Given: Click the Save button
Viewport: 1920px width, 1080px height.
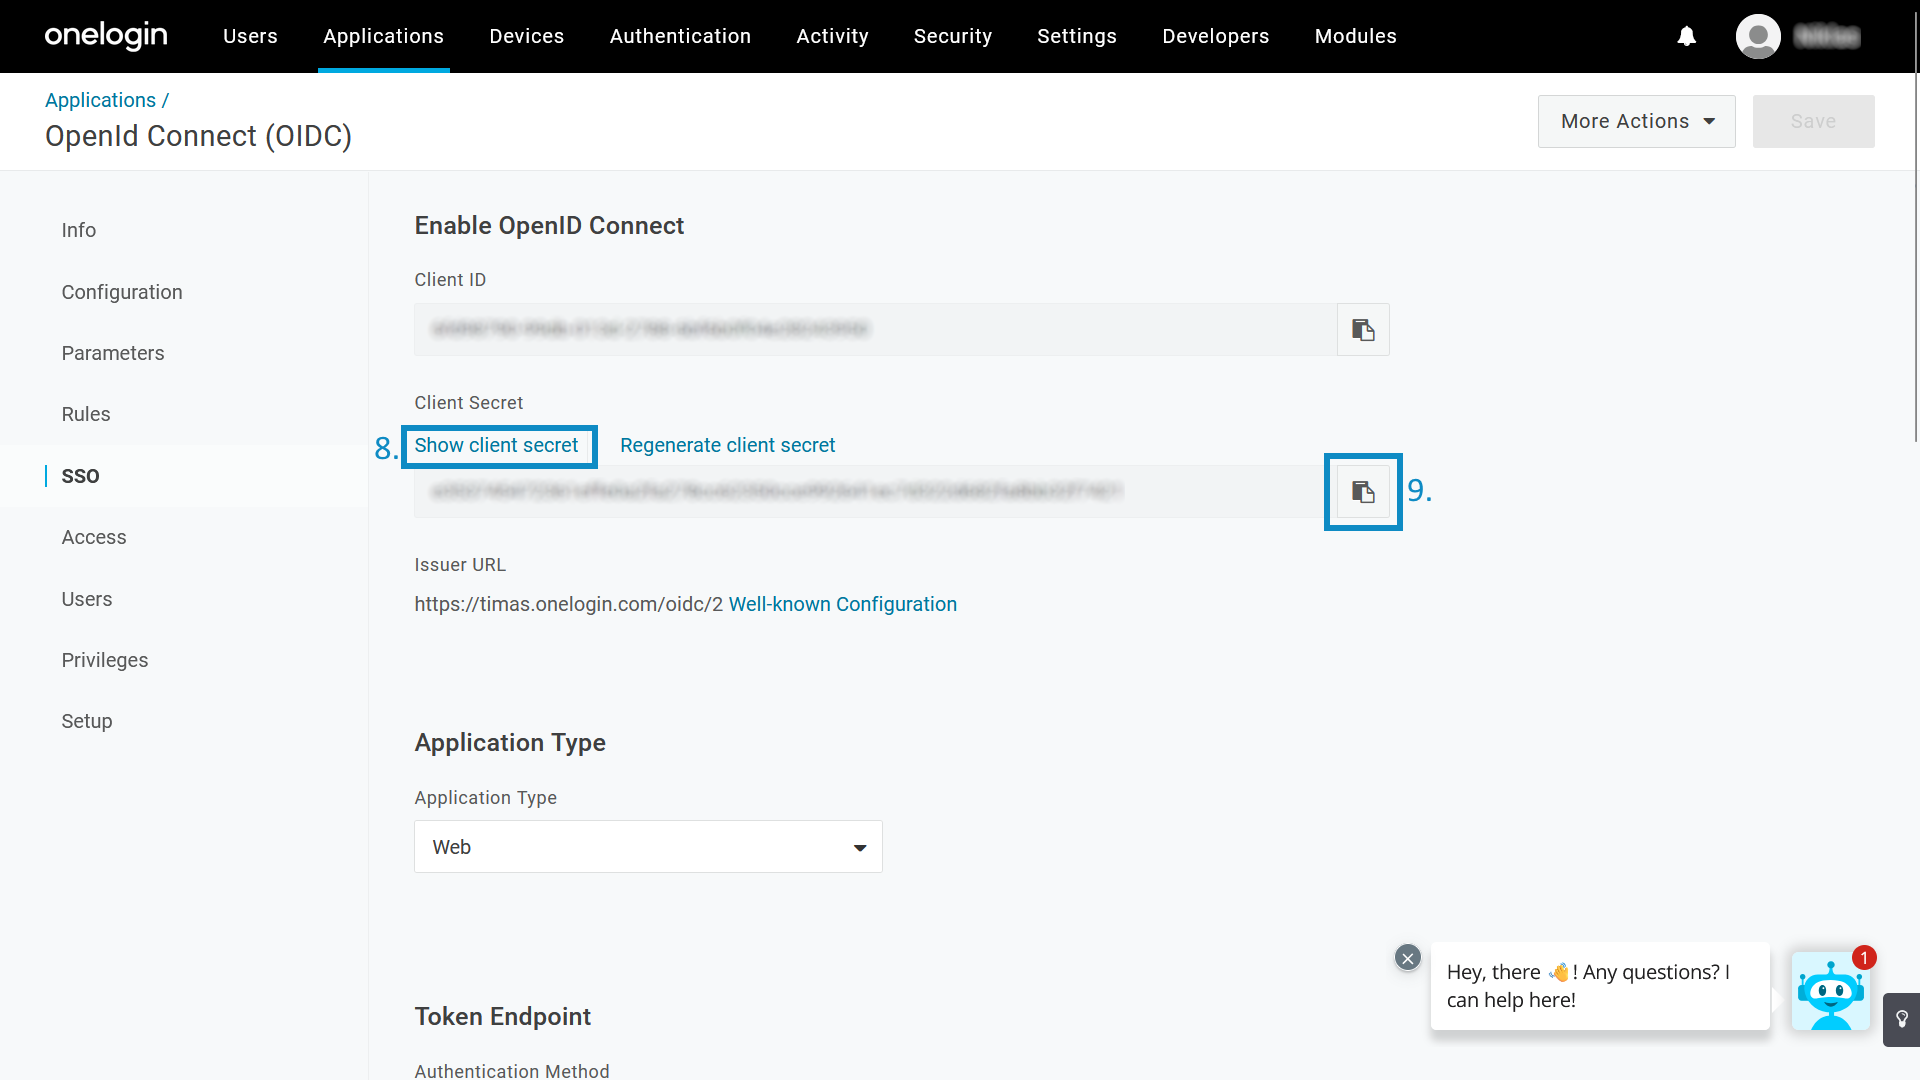Looking at the screenshot, I should coord(1813,121).
